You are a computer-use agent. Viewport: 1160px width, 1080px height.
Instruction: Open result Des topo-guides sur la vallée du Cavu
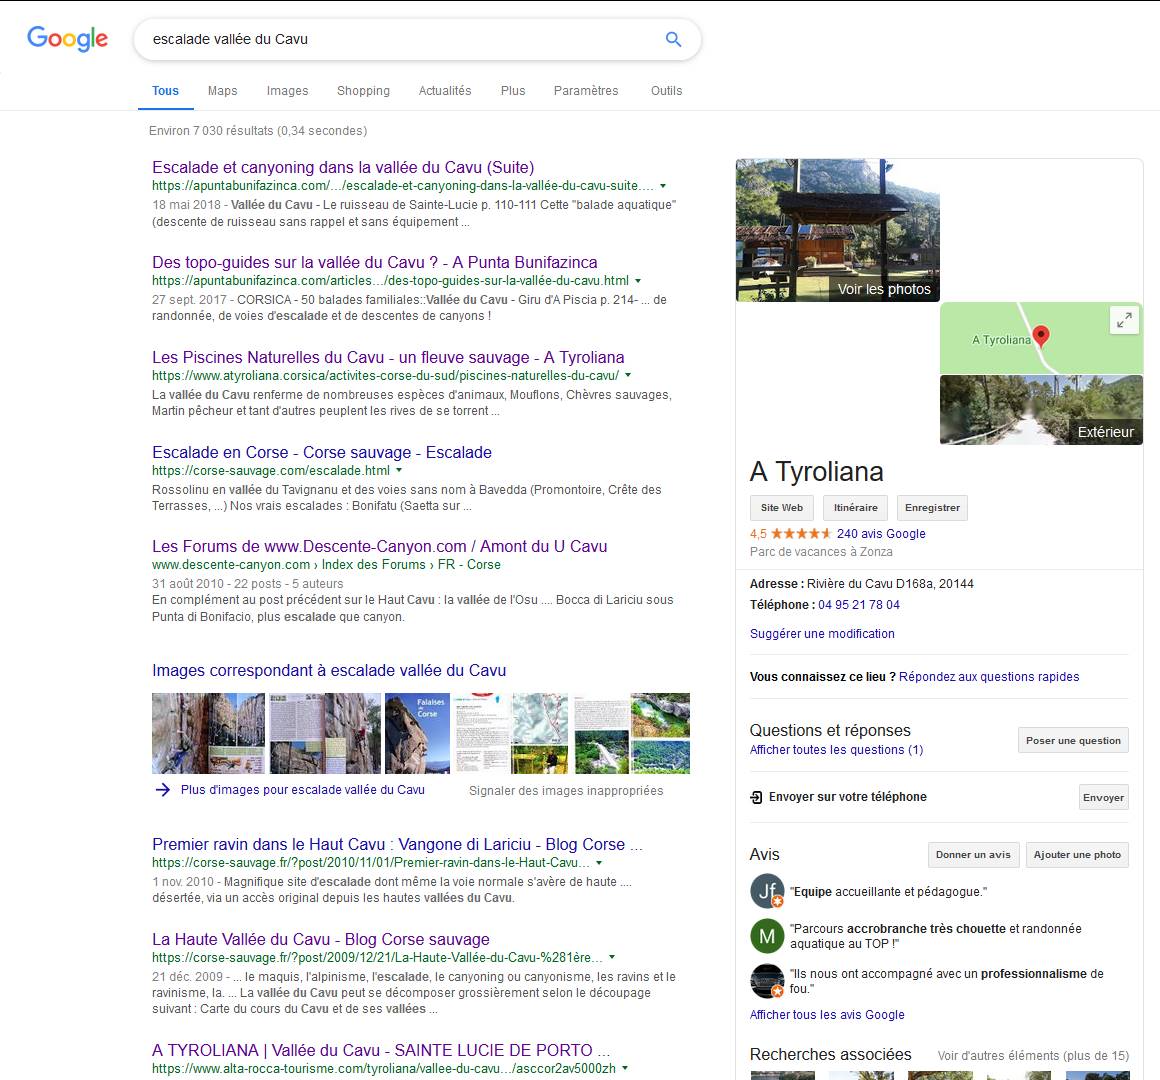coord(375,263)
